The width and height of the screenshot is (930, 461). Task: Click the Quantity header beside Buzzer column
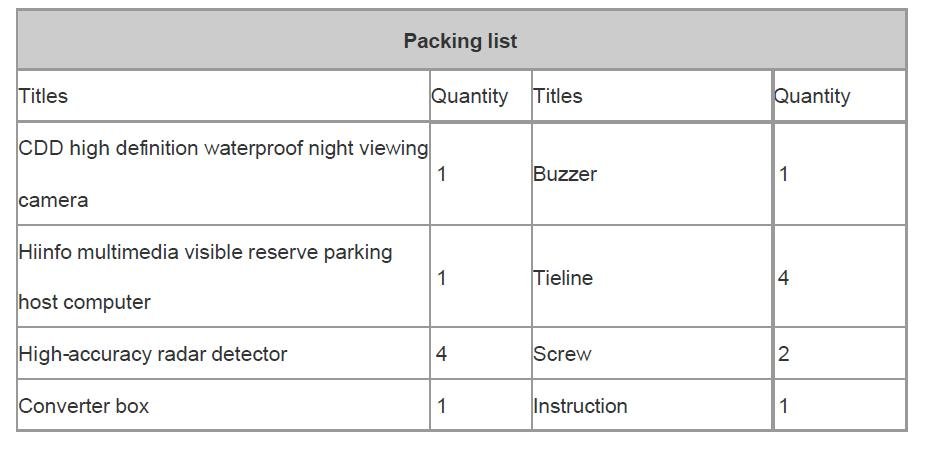[469, 96]
